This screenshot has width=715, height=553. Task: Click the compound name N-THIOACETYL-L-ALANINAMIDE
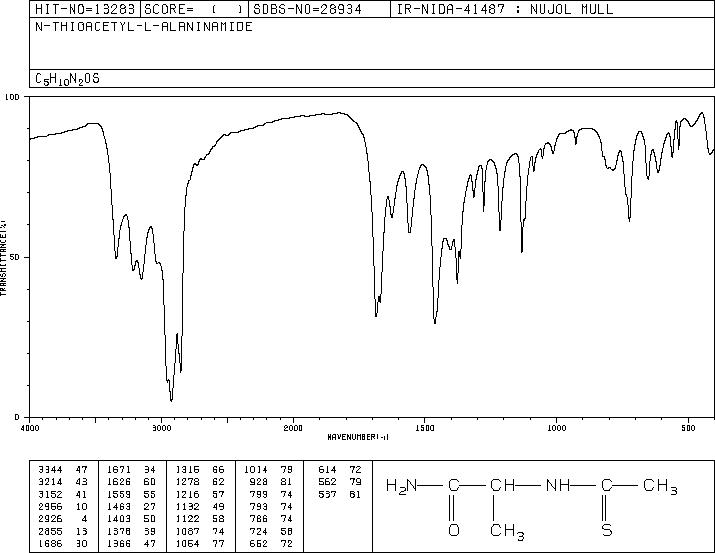pos(143,27)
